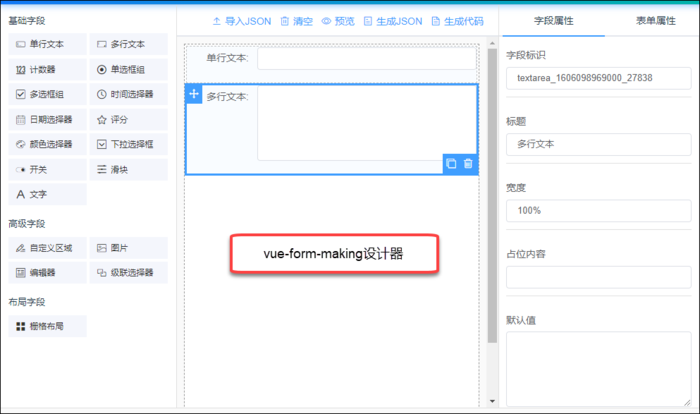Add the 图片 image component

click(x=129, y=248)
